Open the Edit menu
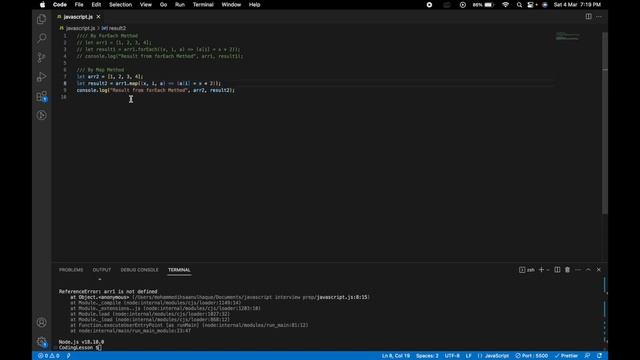This screenshot has width=640, height=360. coord(96,5)
